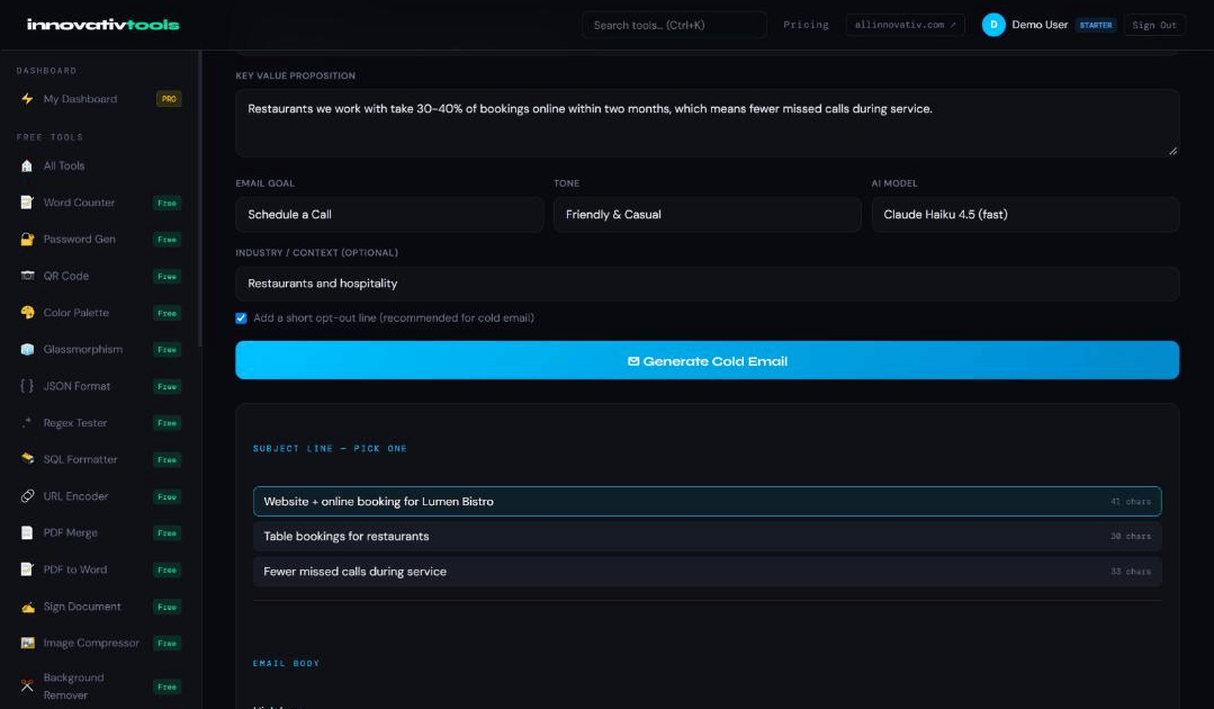
Task: Click the Sign Out button
Action: pos(1154,25)
